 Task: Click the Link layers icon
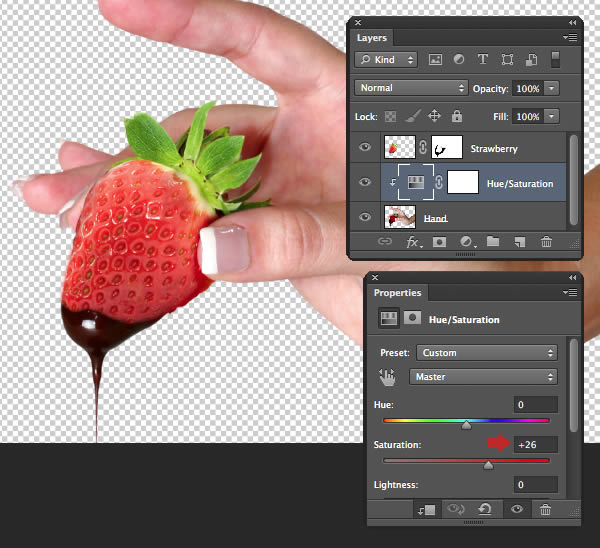tap(385, 241)
